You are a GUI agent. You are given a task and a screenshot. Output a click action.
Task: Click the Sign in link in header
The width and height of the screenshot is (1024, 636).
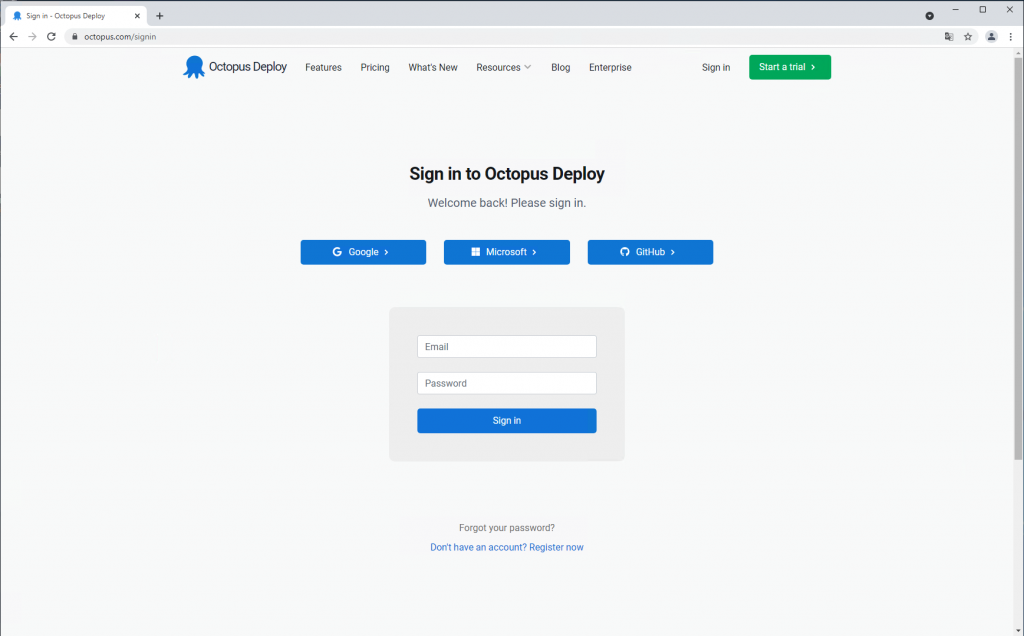tap(716, 67)
